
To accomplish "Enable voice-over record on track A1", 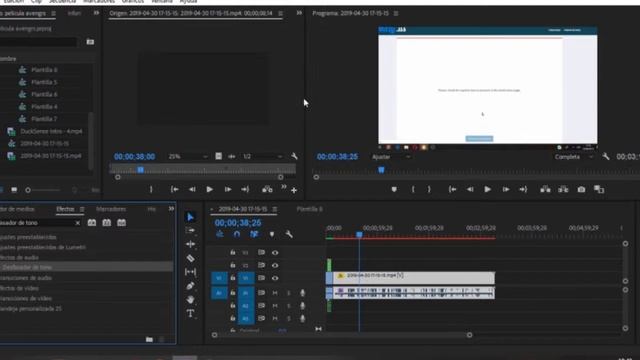I will point(302,293).
